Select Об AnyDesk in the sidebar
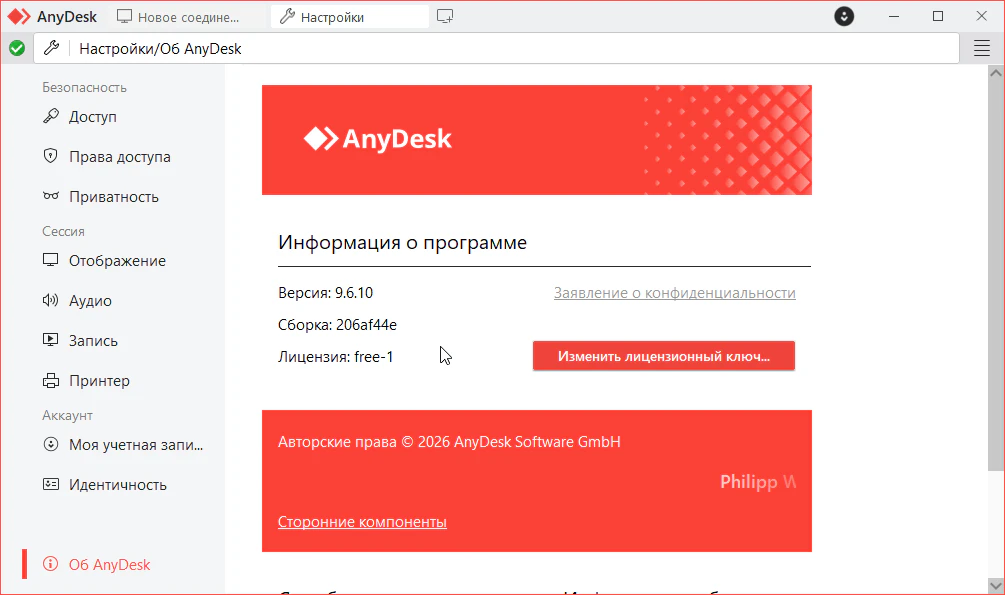This screenshot has height=595, width=1005. [x=109, y=565]
